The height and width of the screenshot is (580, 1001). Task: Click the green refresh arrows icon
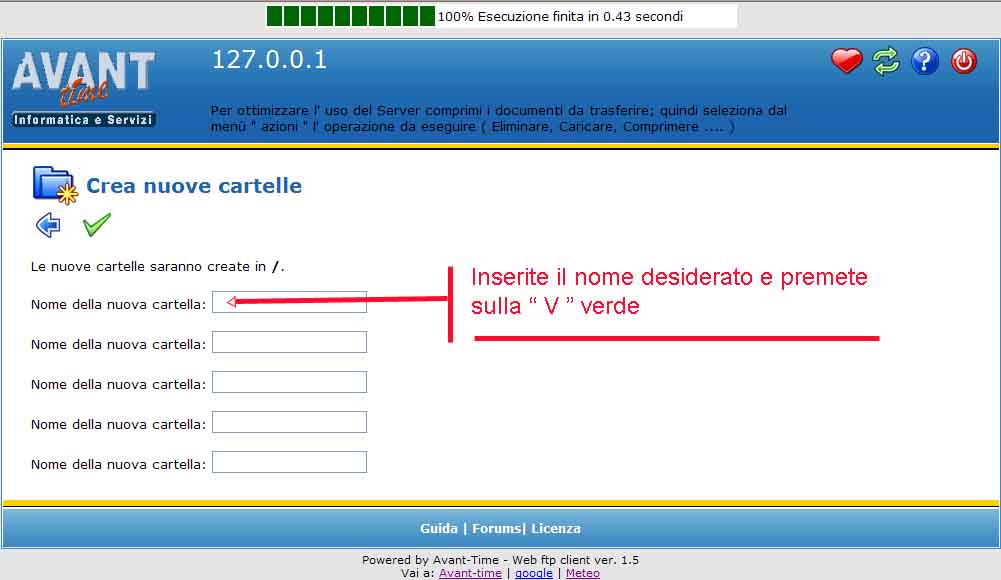tap(886, 62)
